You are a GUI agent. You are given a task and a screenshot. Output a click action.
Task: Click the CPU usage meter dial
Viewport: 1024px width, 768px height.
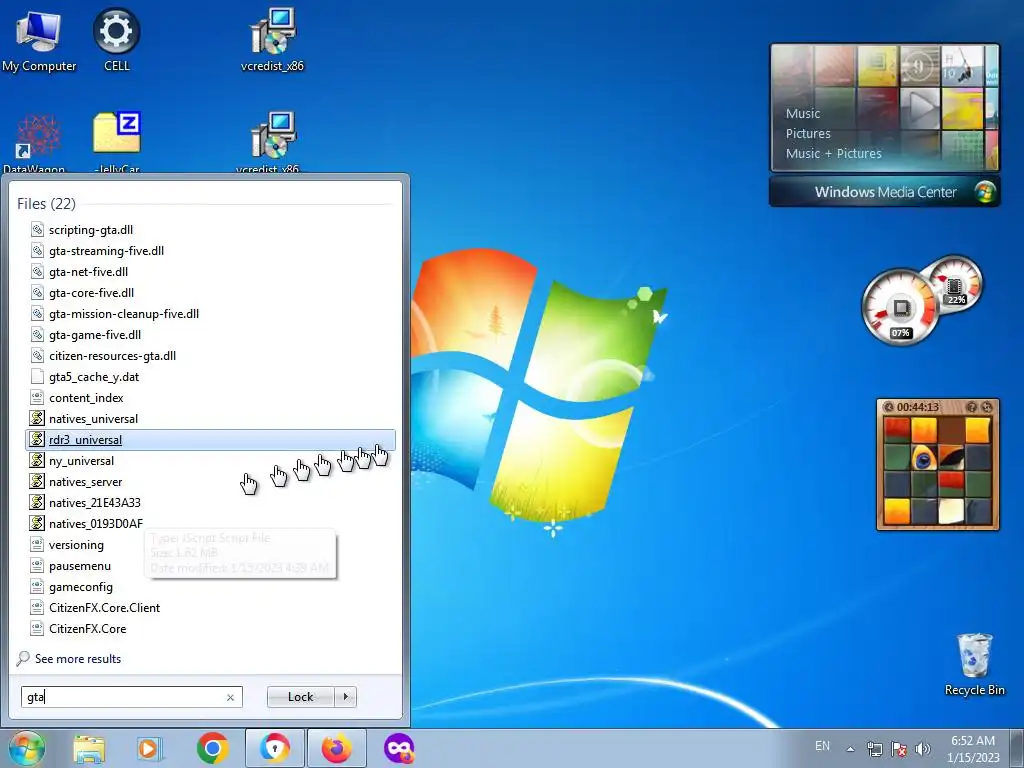pos(901,307)
